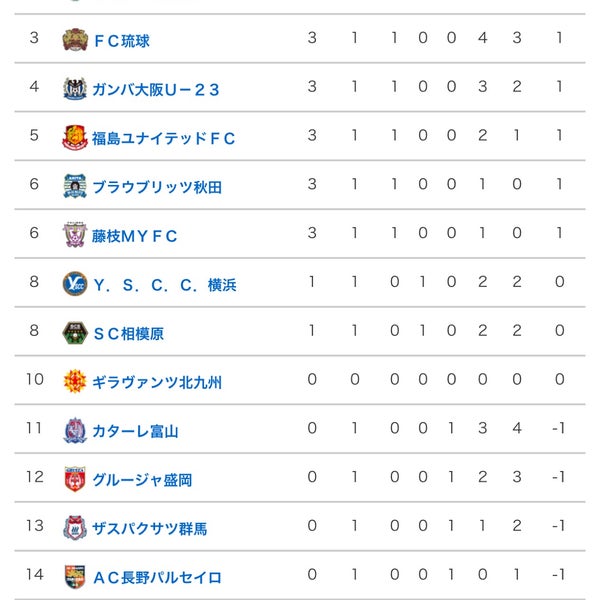Screen dimensions: 600x600
Task: Click the FC琉球 team crest icon
Action: (x=75, y=40)
